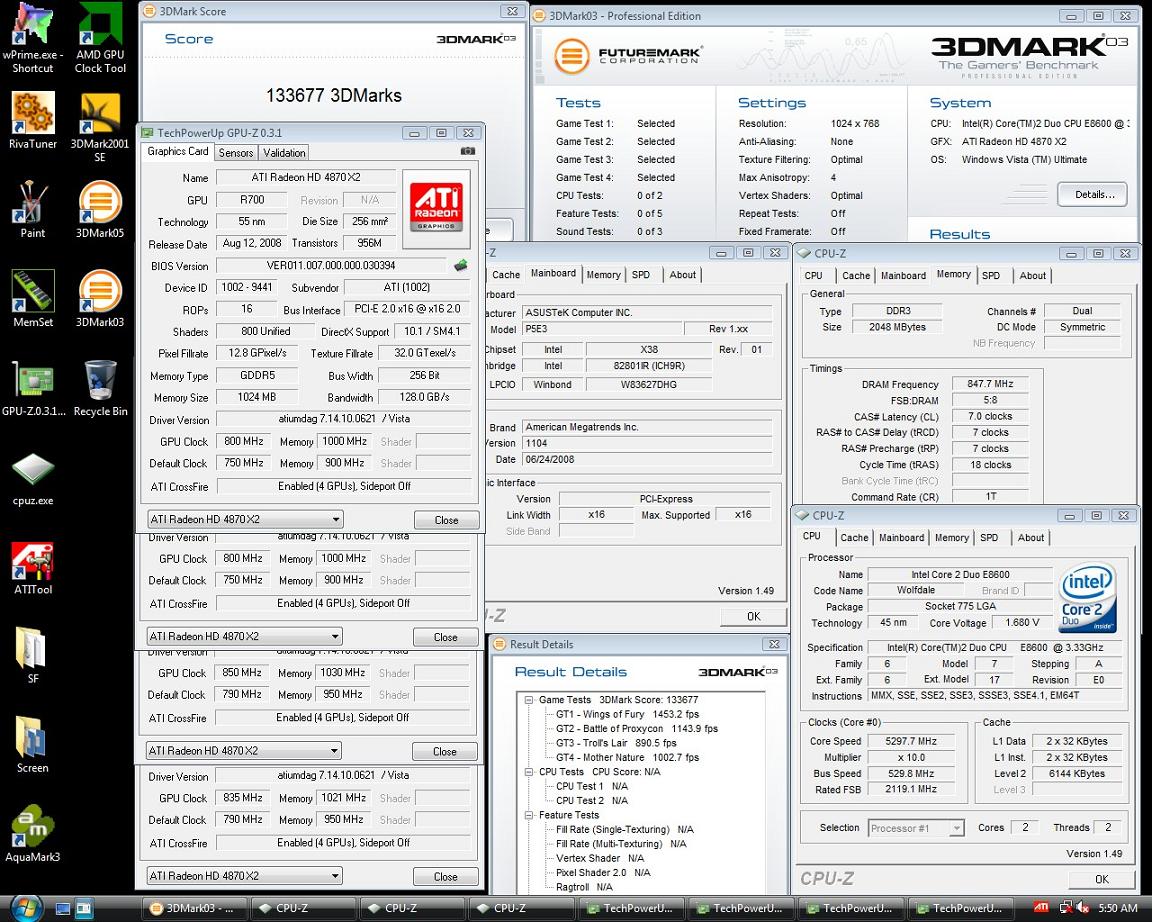This screenshot has height=922, width=1152.
Task: Switch to the 3DMark03 taskbar button
Action: tap(194, 909)
